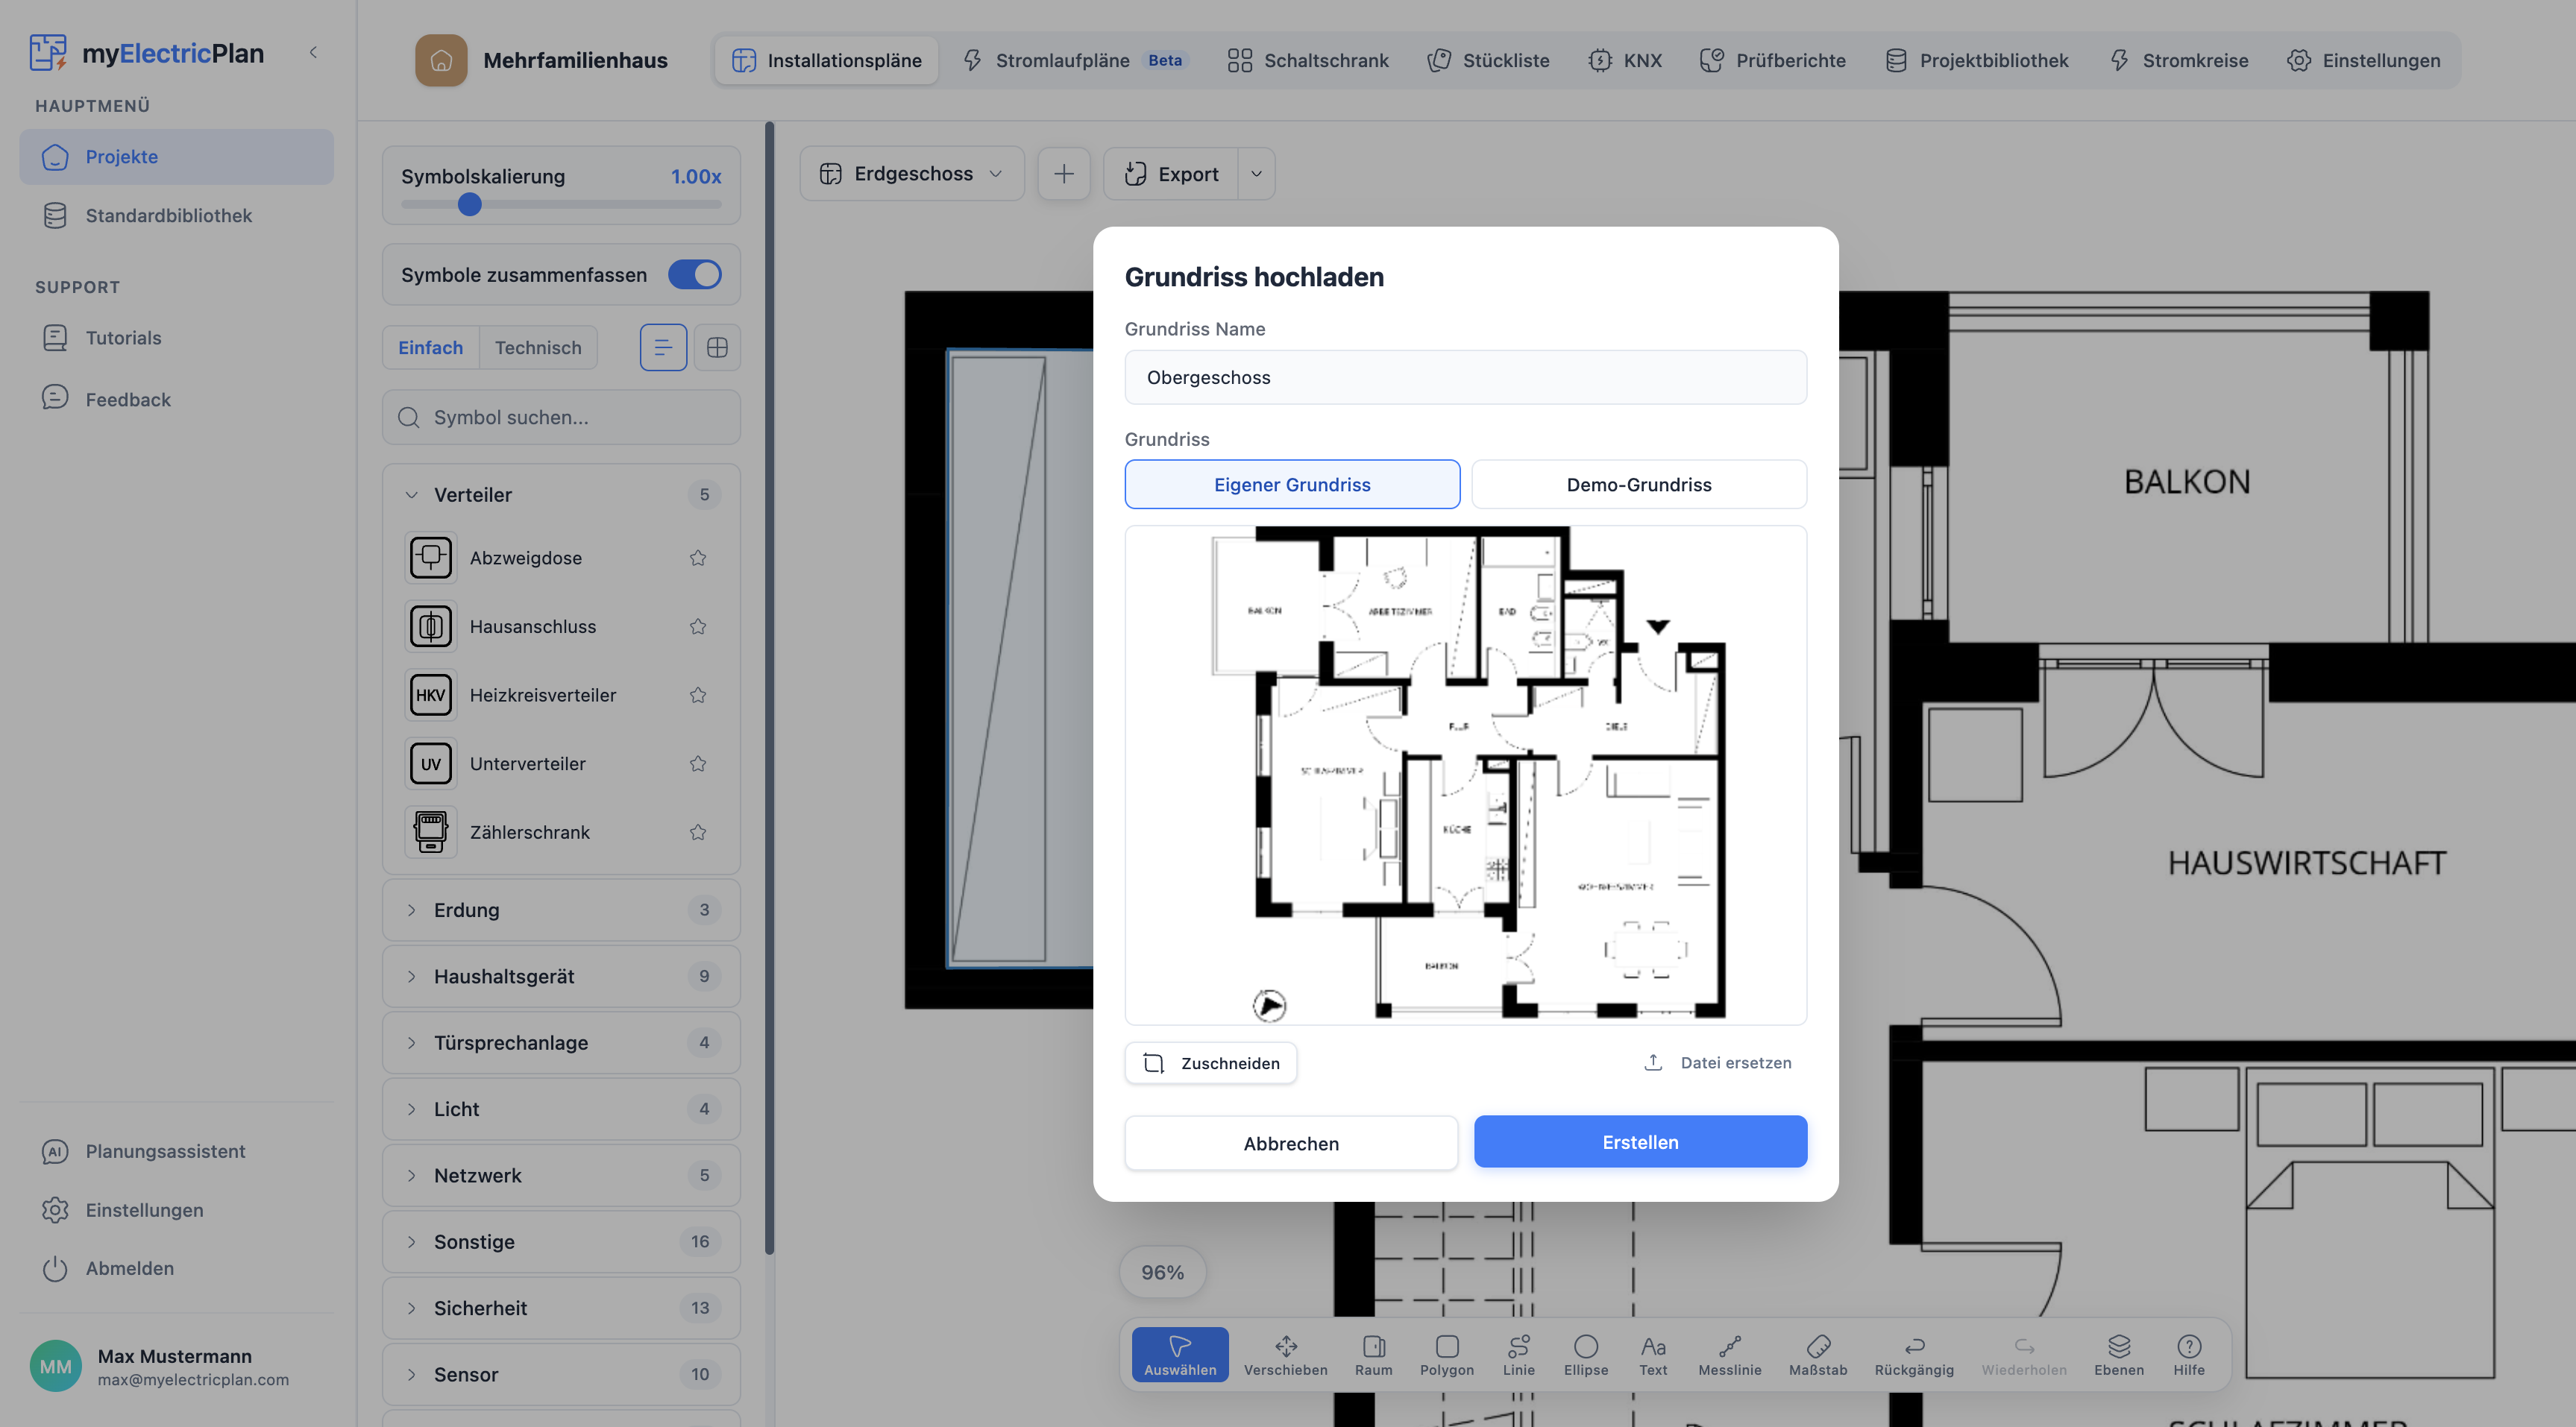The width and height of the screenshot is (2576, 1427).
Task: Click the Erstellen button
Action: [x=1640, y=1142]
